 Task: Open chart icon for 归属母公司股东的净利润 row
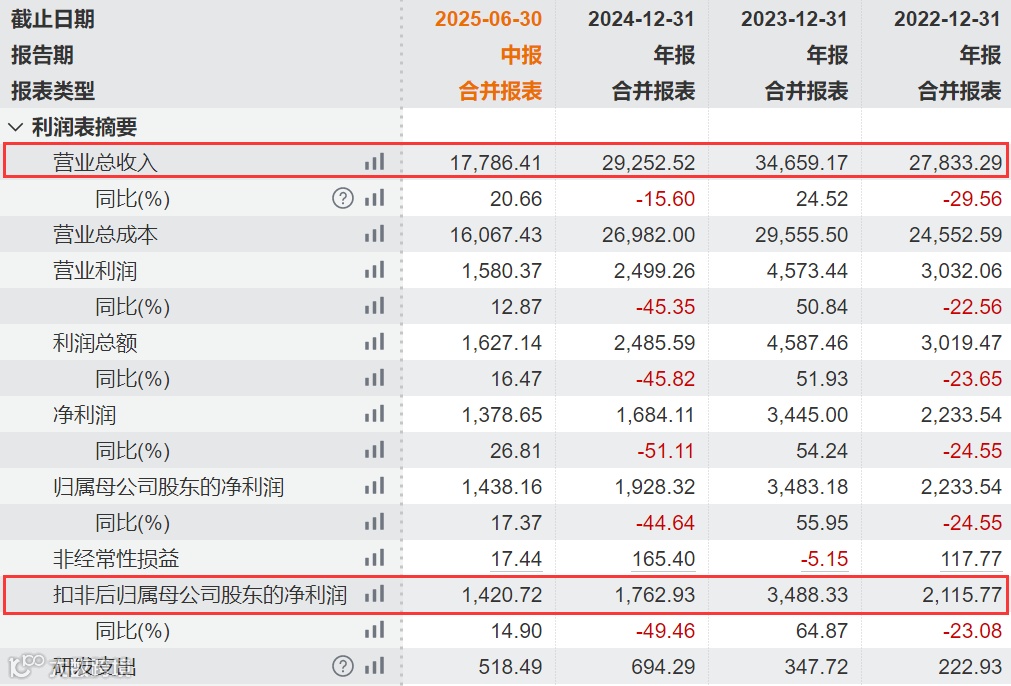pyautogui.click(x=375, y=486)
